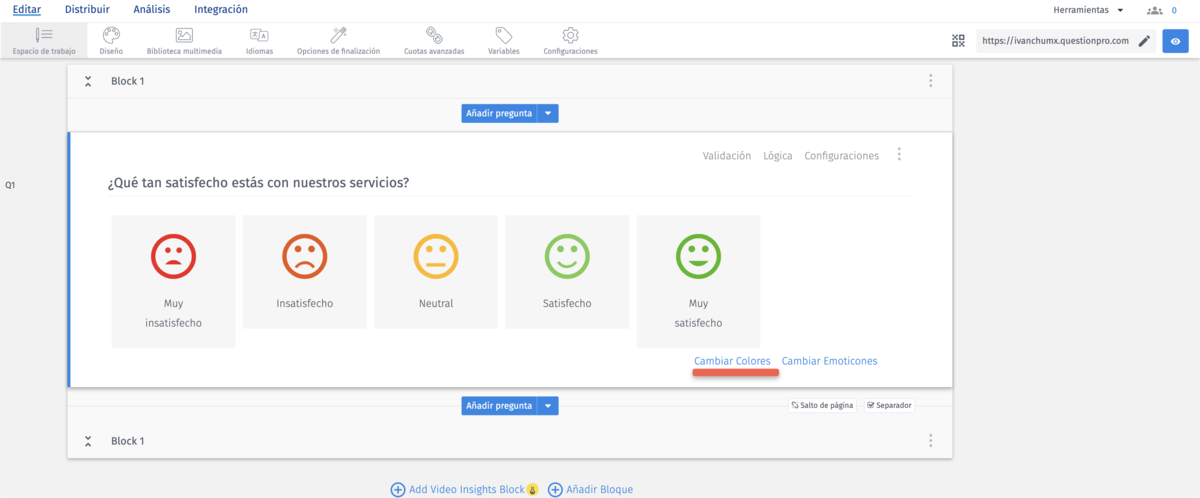Open the Idiomas language icon
Image resolution: width=1200 pixels, height=498 pixels.
259,35
